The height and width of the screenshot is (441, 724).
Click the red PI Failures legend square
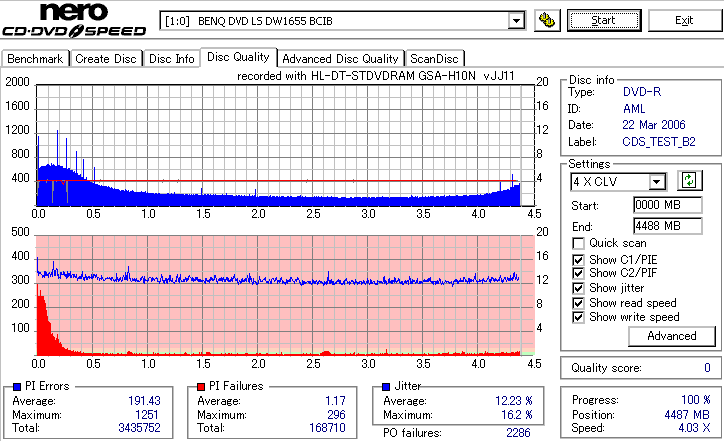(x=201, y=387)
